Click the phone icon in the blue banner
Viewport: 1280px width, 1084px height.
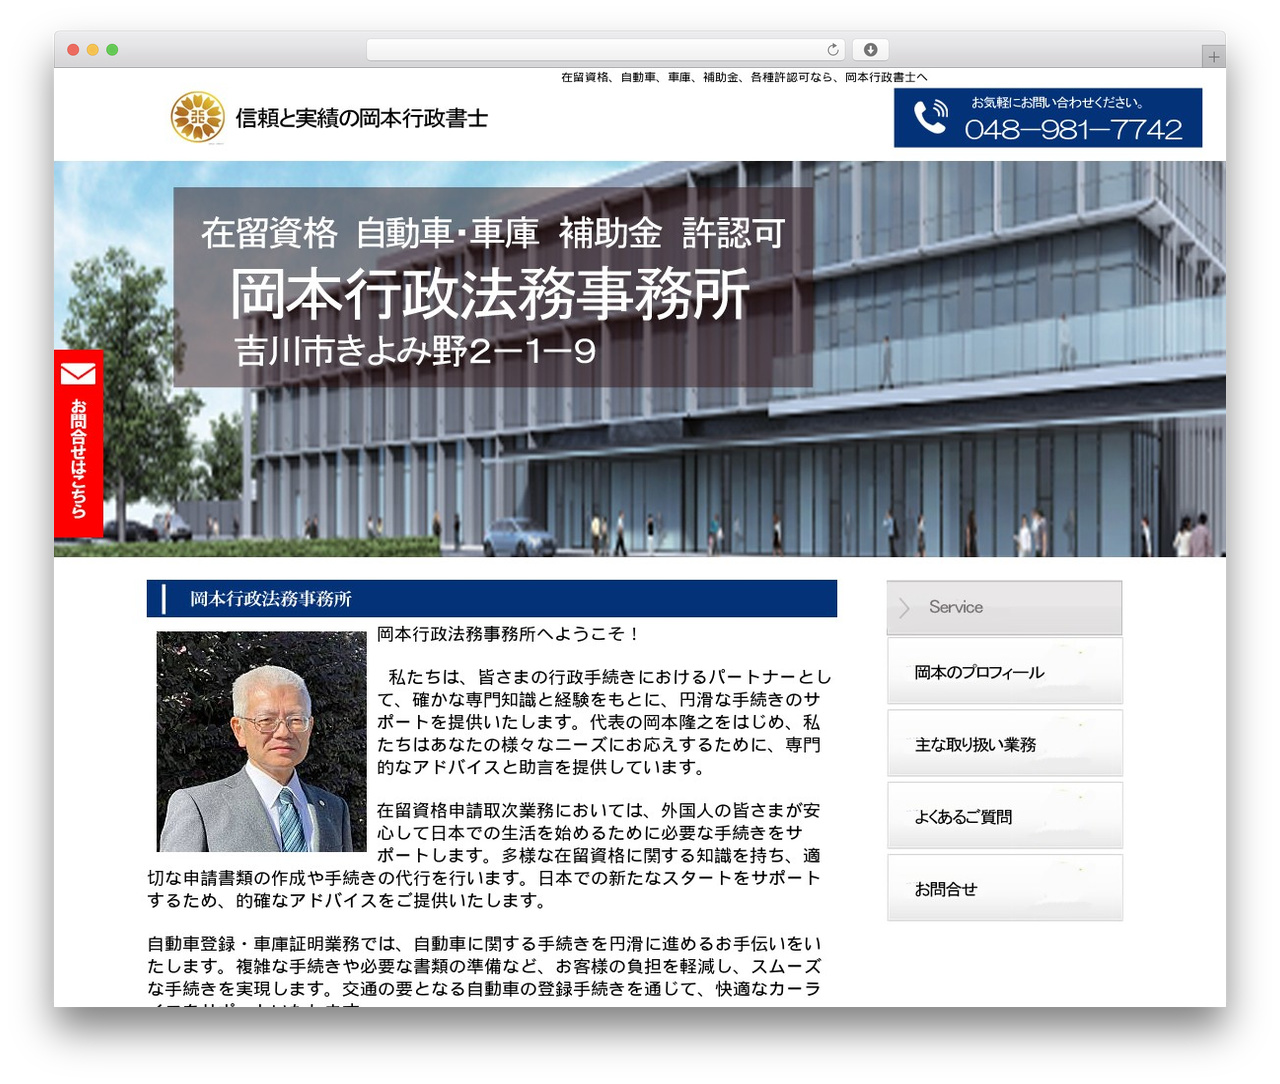[x=930, y=117]
